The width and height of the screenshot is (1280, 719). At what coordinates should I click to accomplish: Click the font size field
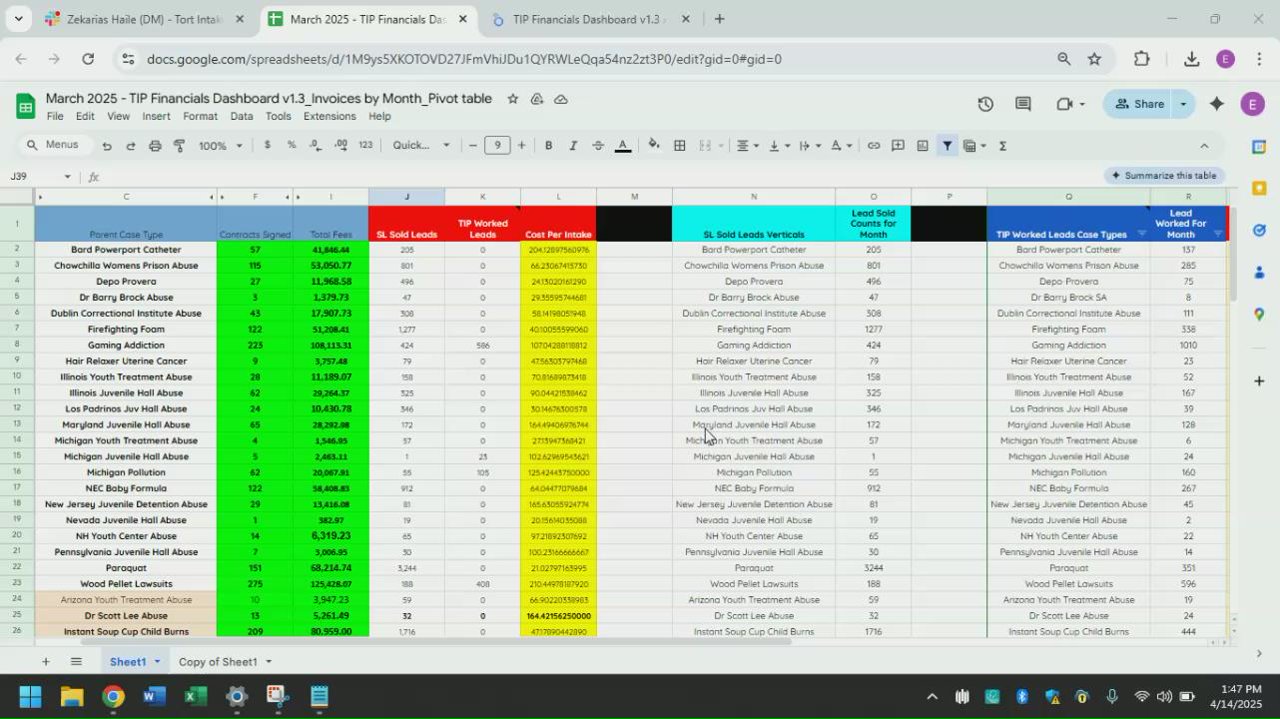(x=497, y=145)
